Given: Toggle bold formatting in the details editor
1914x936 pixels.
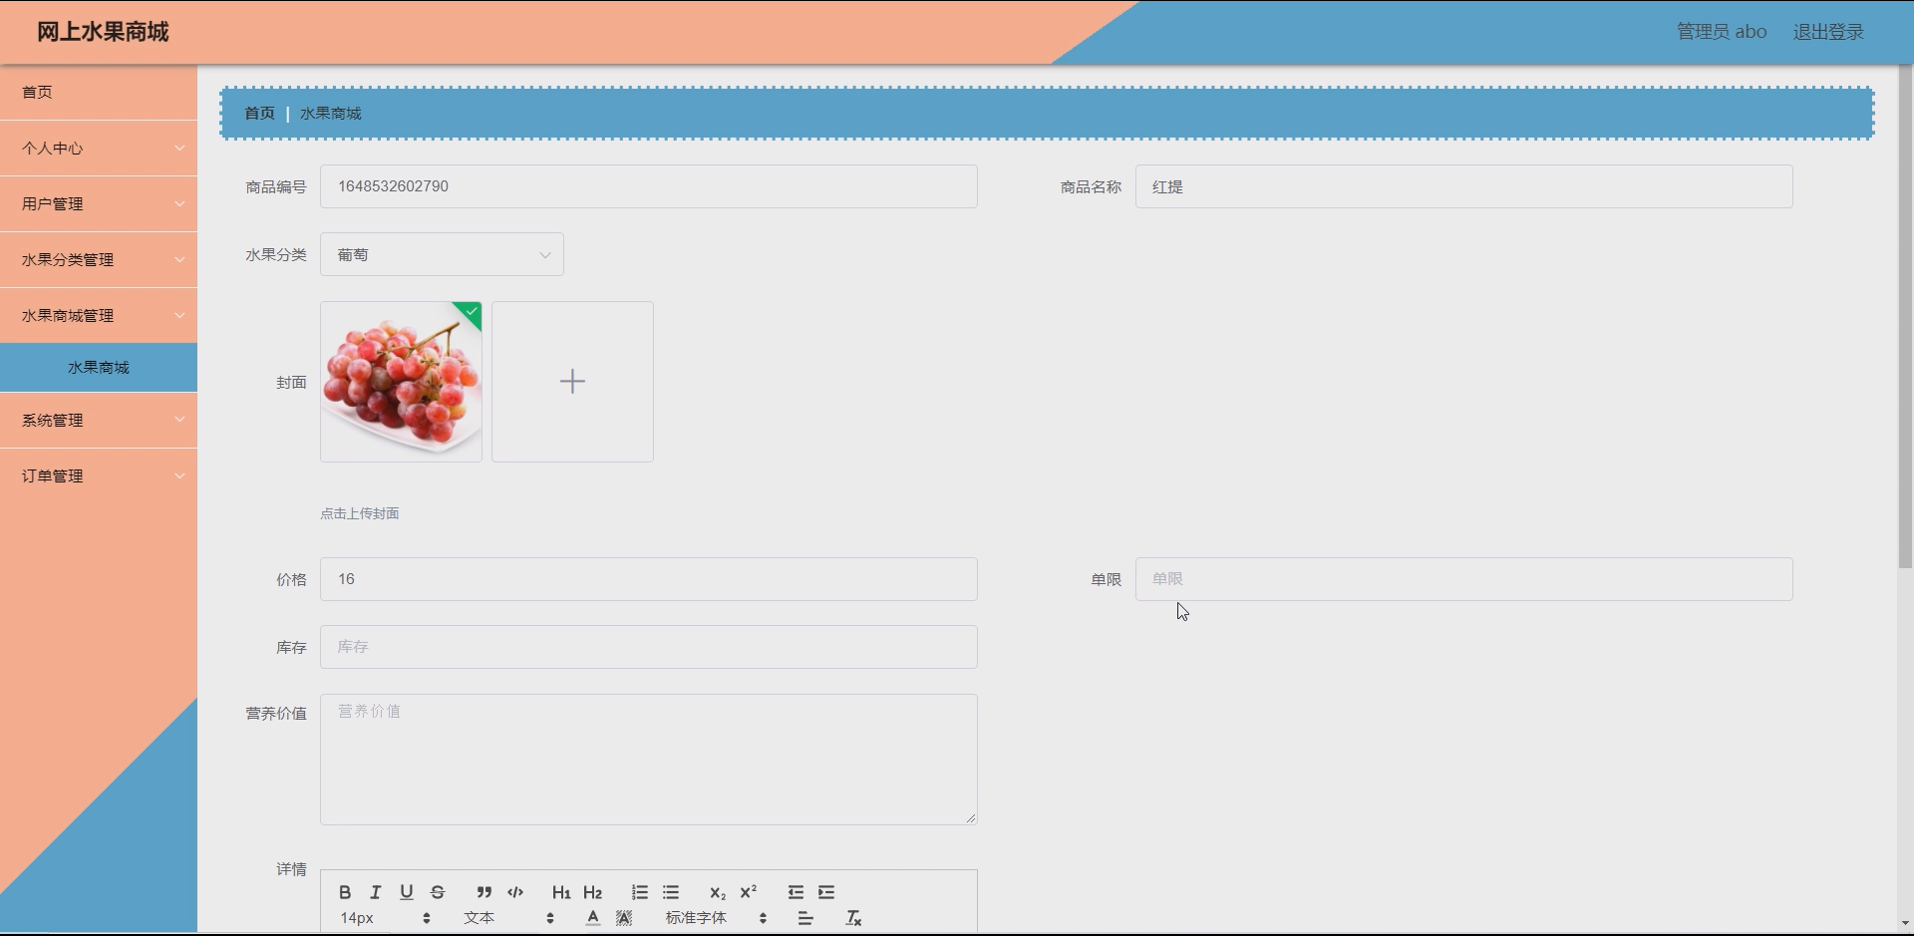Looking at the screenshot, I should tap(344, 892).
